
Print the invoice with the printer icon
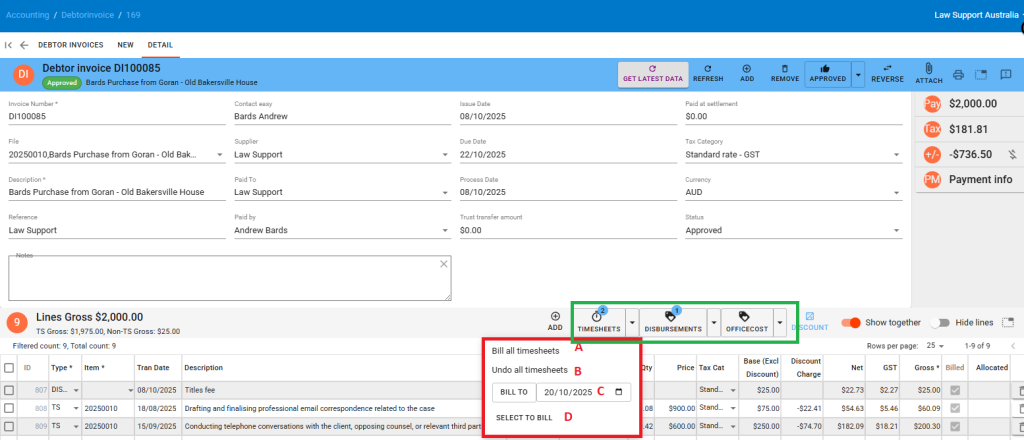[958, 75]
